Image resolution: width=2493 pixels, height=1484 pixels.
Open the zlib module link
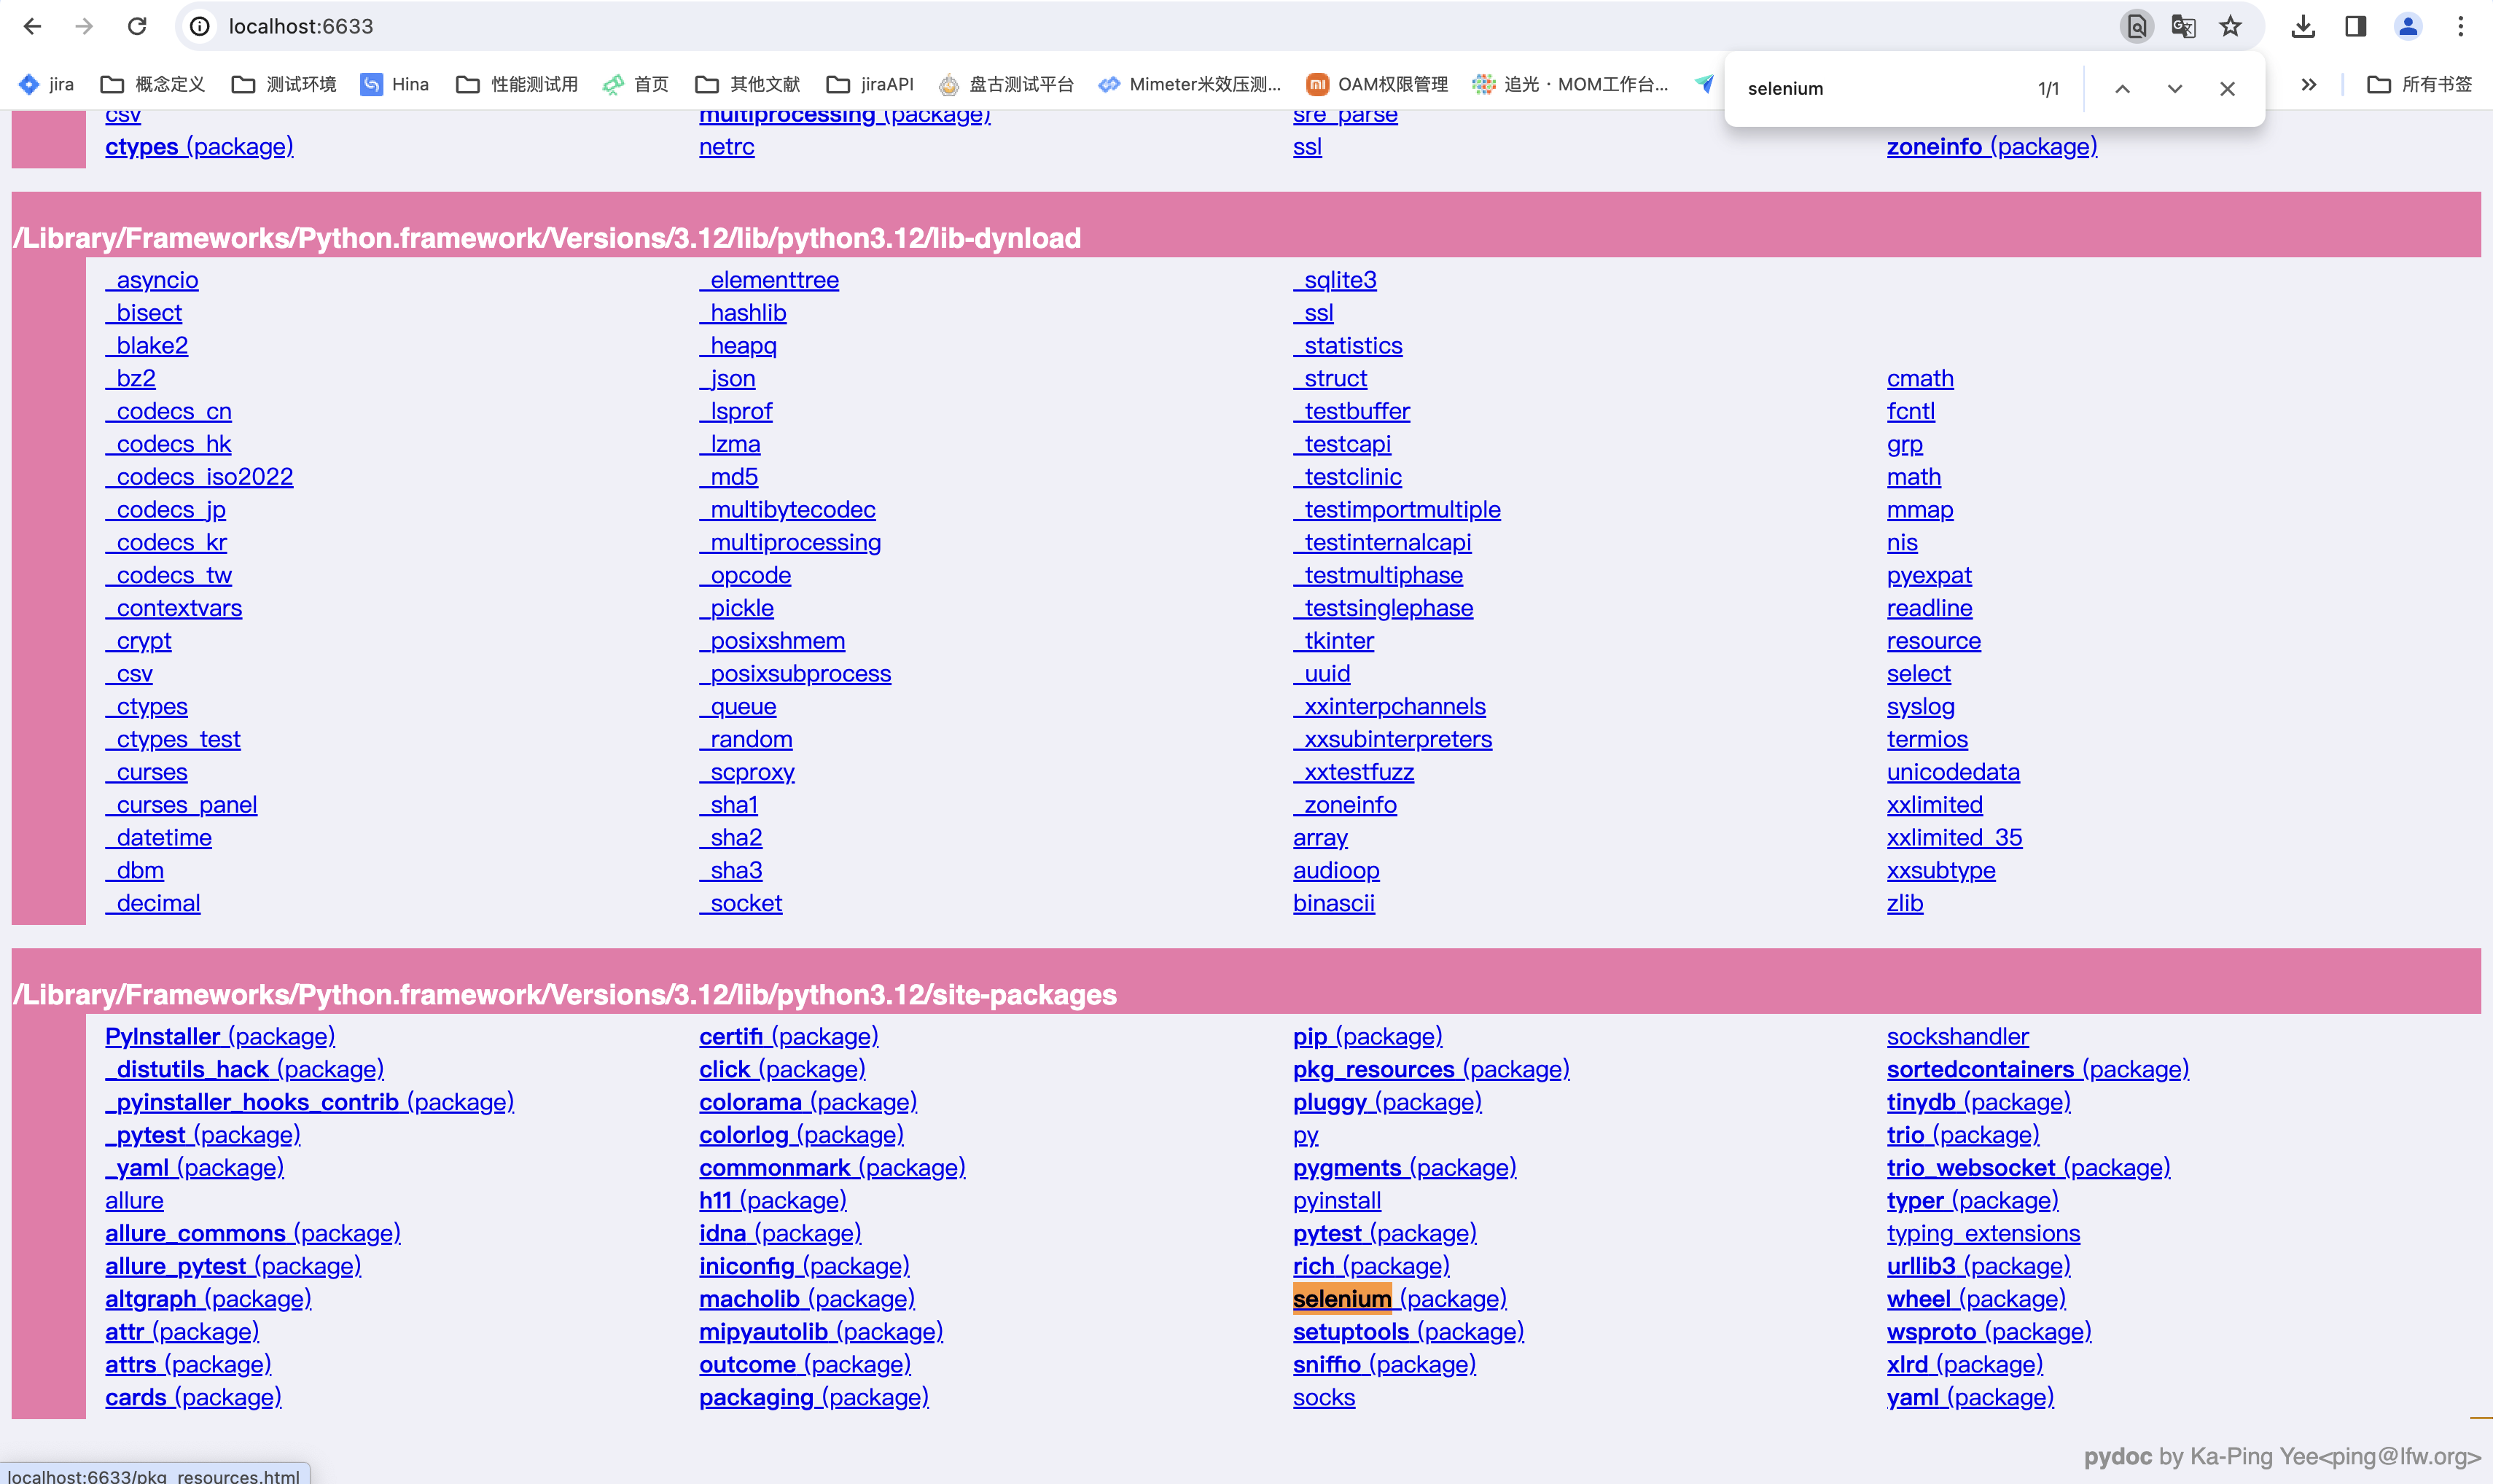click(x=1905, y=903)
